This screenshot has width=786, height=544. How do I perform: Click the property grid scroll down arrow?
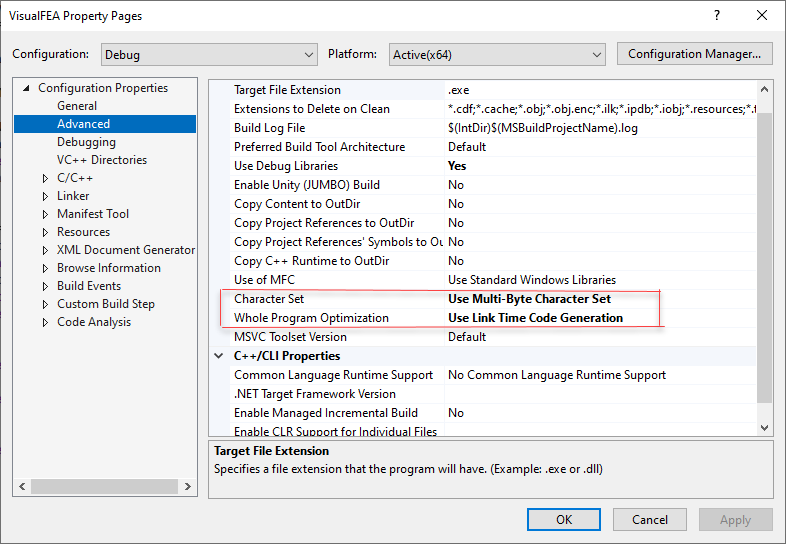click(764, 428)
